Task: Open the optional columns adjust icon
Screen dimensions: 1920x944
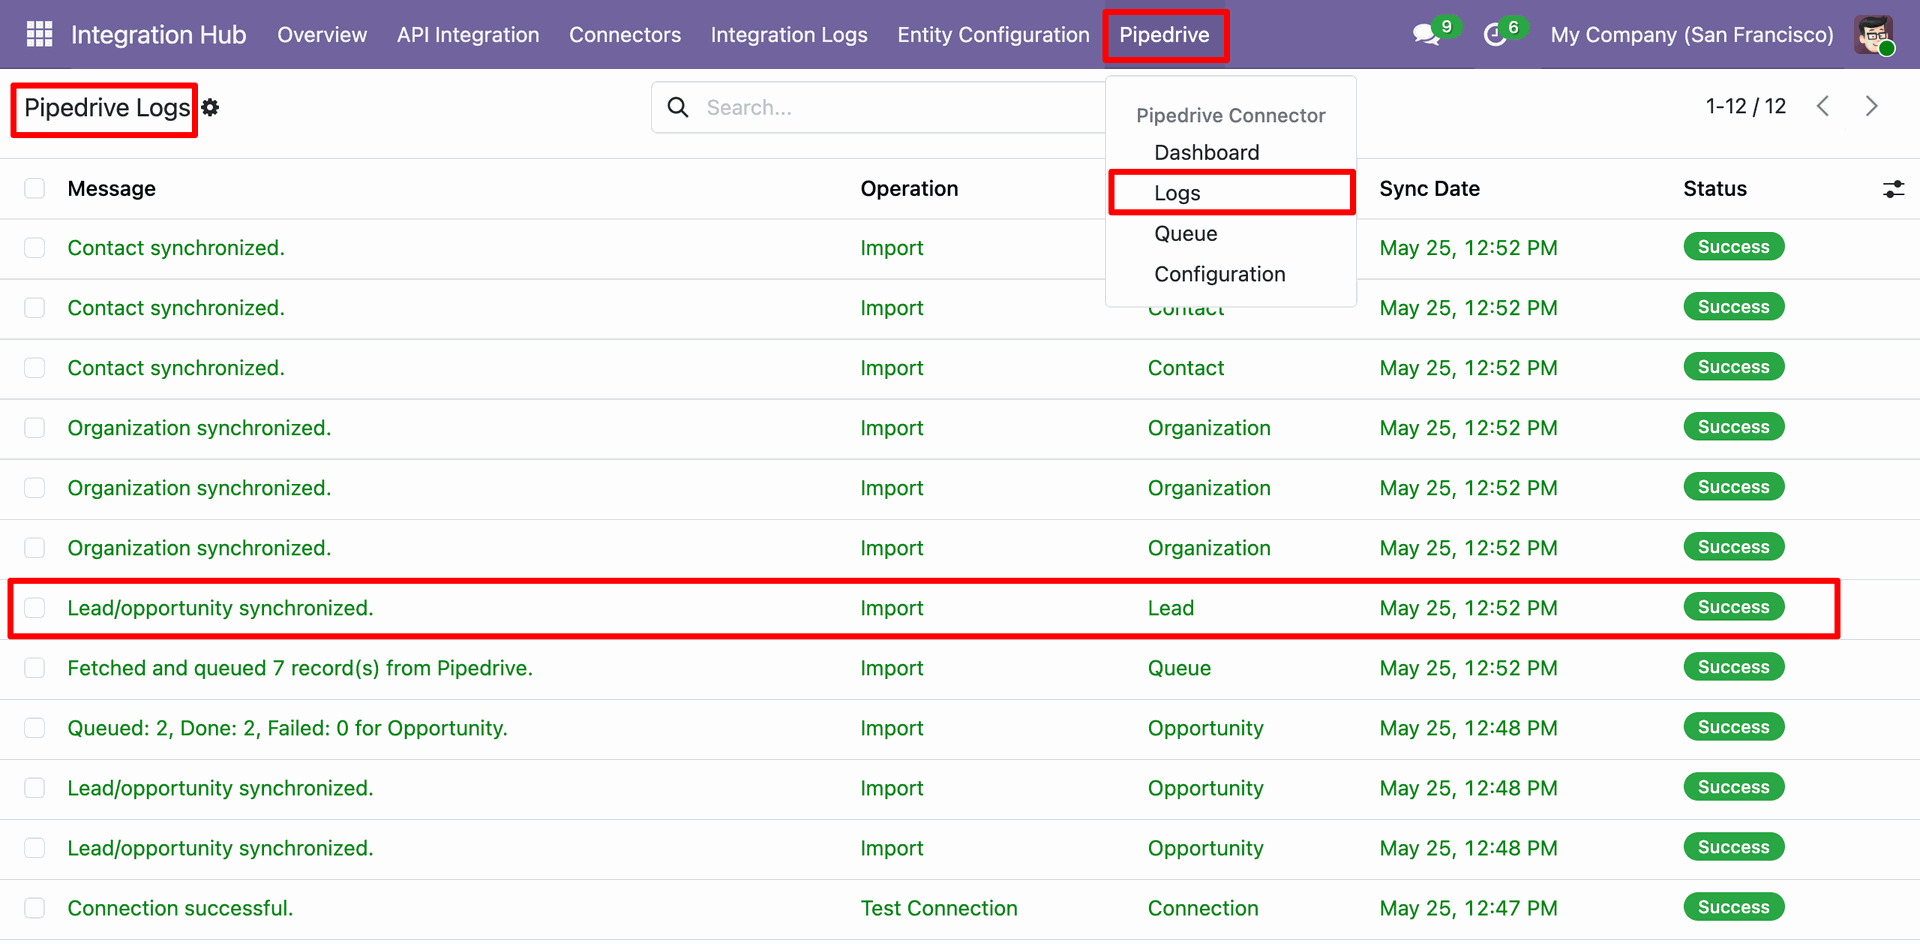Action: pos(1893,189)
